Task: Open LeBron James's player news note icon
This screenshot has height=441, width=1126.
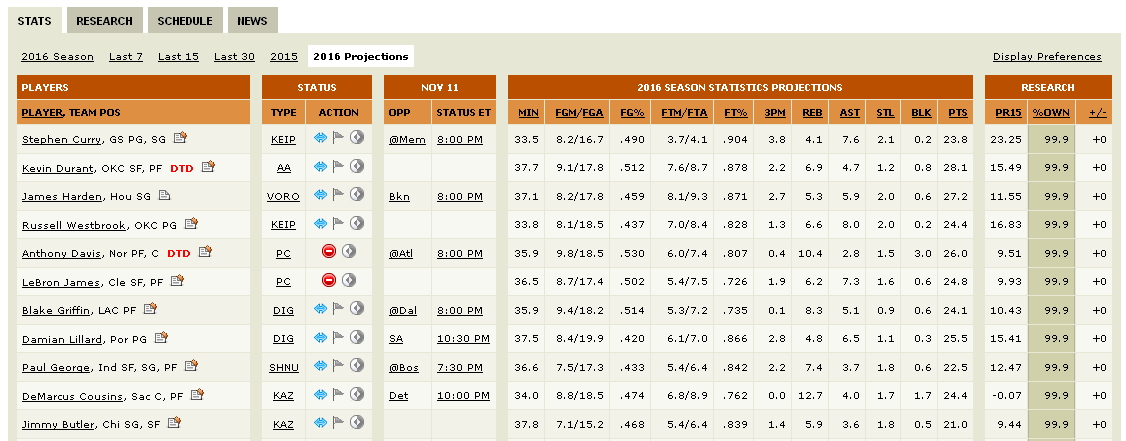Action: [x=177, y=280]
